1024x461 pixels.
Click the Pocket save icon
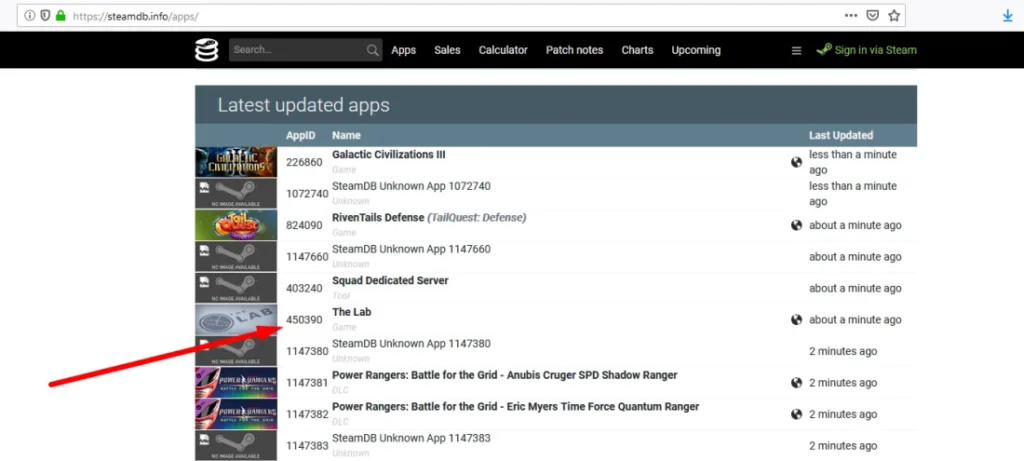coord(872,15)
